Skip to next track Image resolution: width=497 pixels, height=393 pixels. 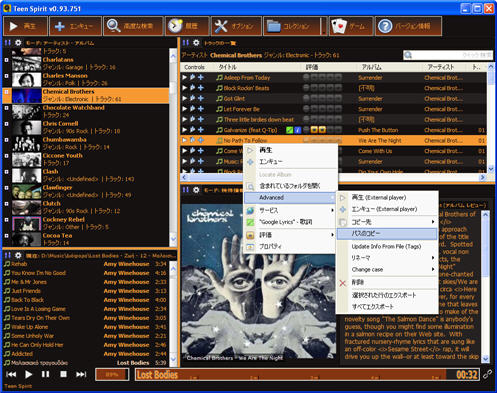pyautogui.click(x=81, y=374)
